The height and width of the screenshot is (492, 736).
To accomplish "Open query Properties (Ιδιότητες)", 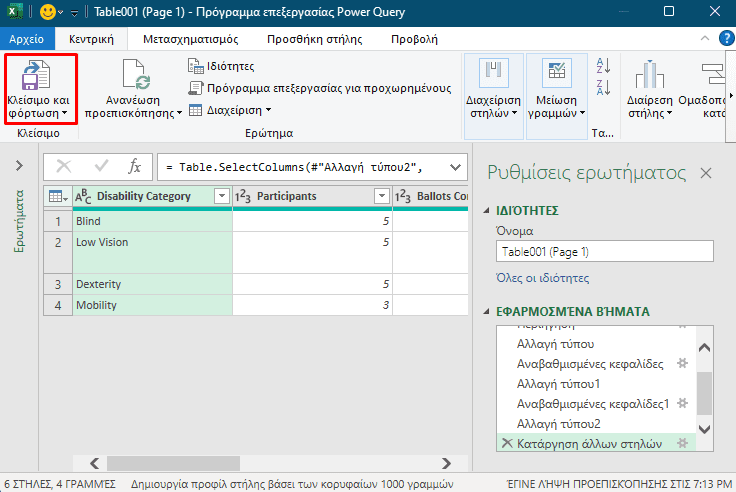I will (x=221, y=66).
